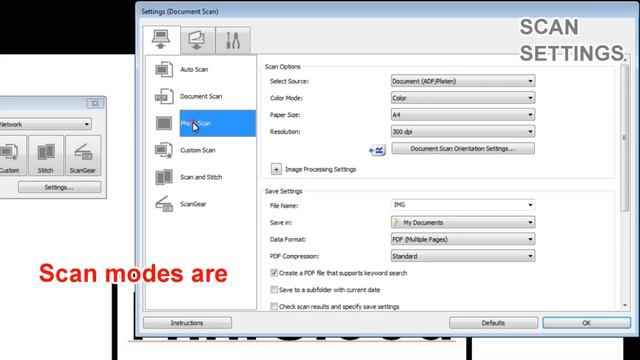
Task: Switch to the Scan from Operation Panel tab
Action: point(197,40)
